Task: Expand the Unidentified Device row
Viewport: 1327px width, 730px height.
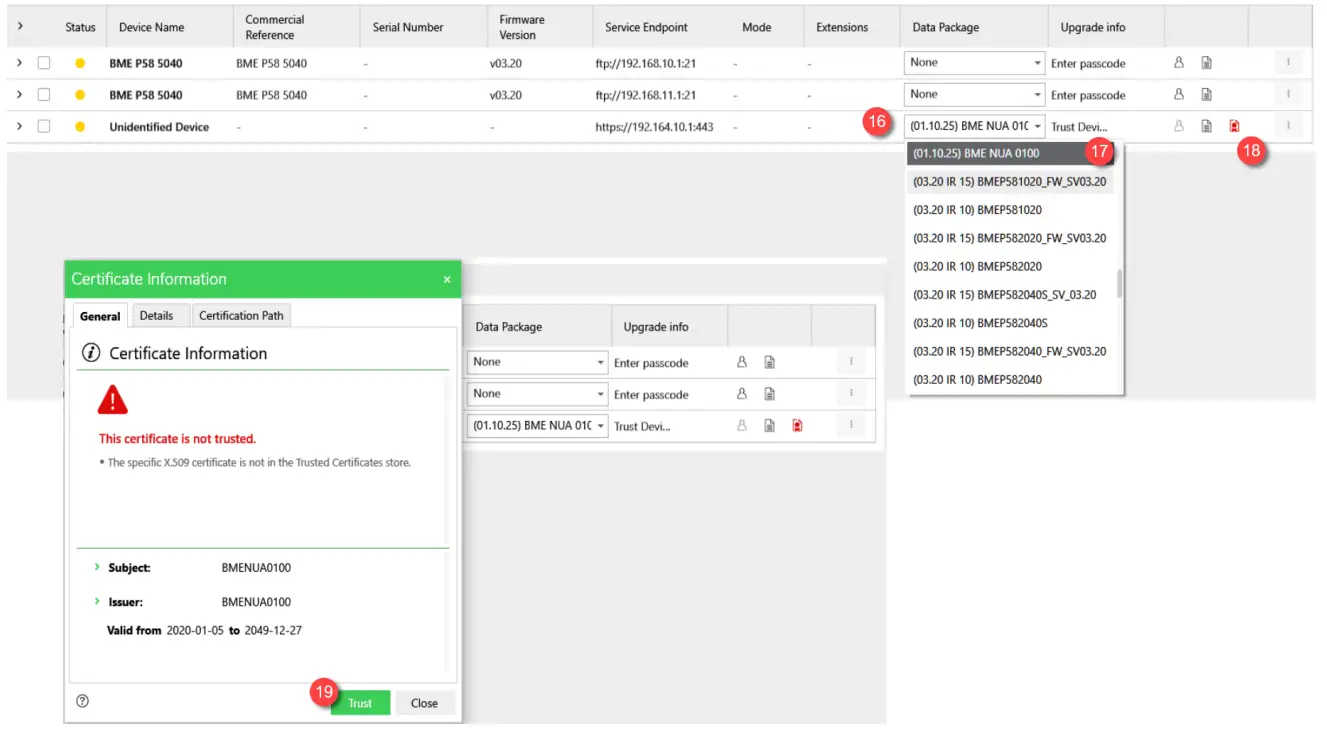Action: 19,127
